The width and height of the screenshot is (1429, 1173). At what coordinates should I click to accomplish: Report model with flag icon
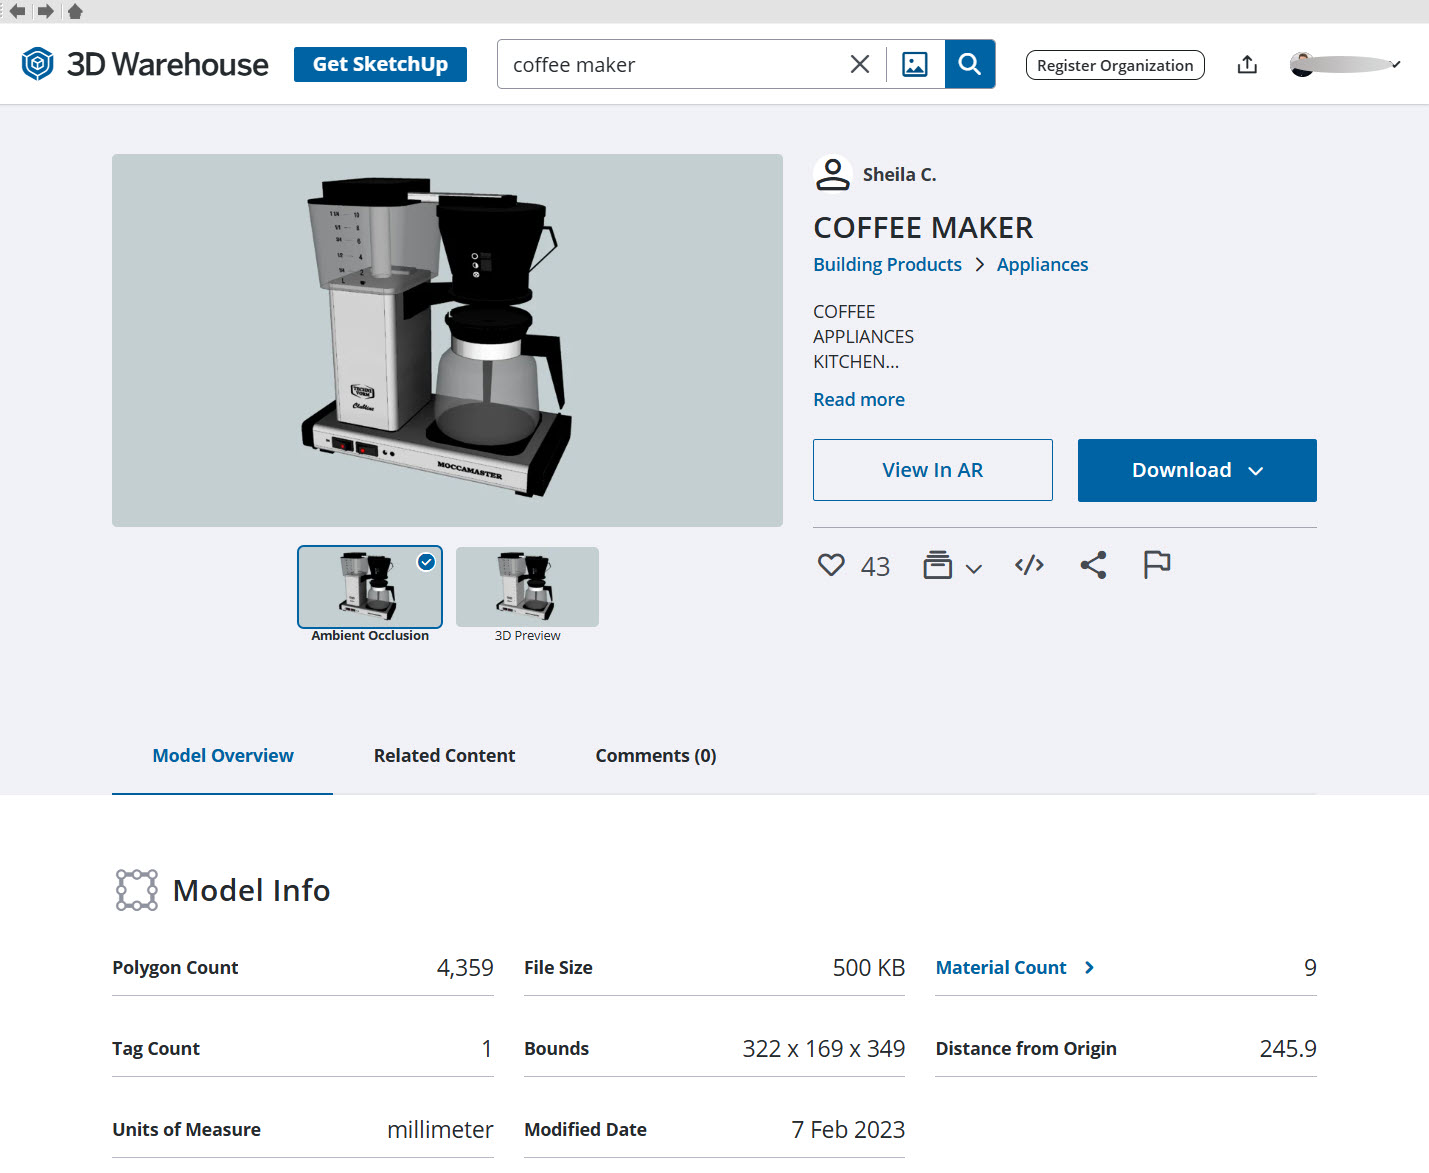1157,565
